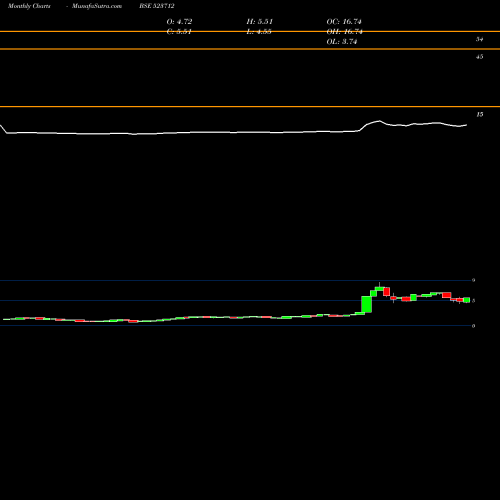Click the 'BSE 523712' ticker text
This screenshot has height=500, width=500.
tap(157, 6)
